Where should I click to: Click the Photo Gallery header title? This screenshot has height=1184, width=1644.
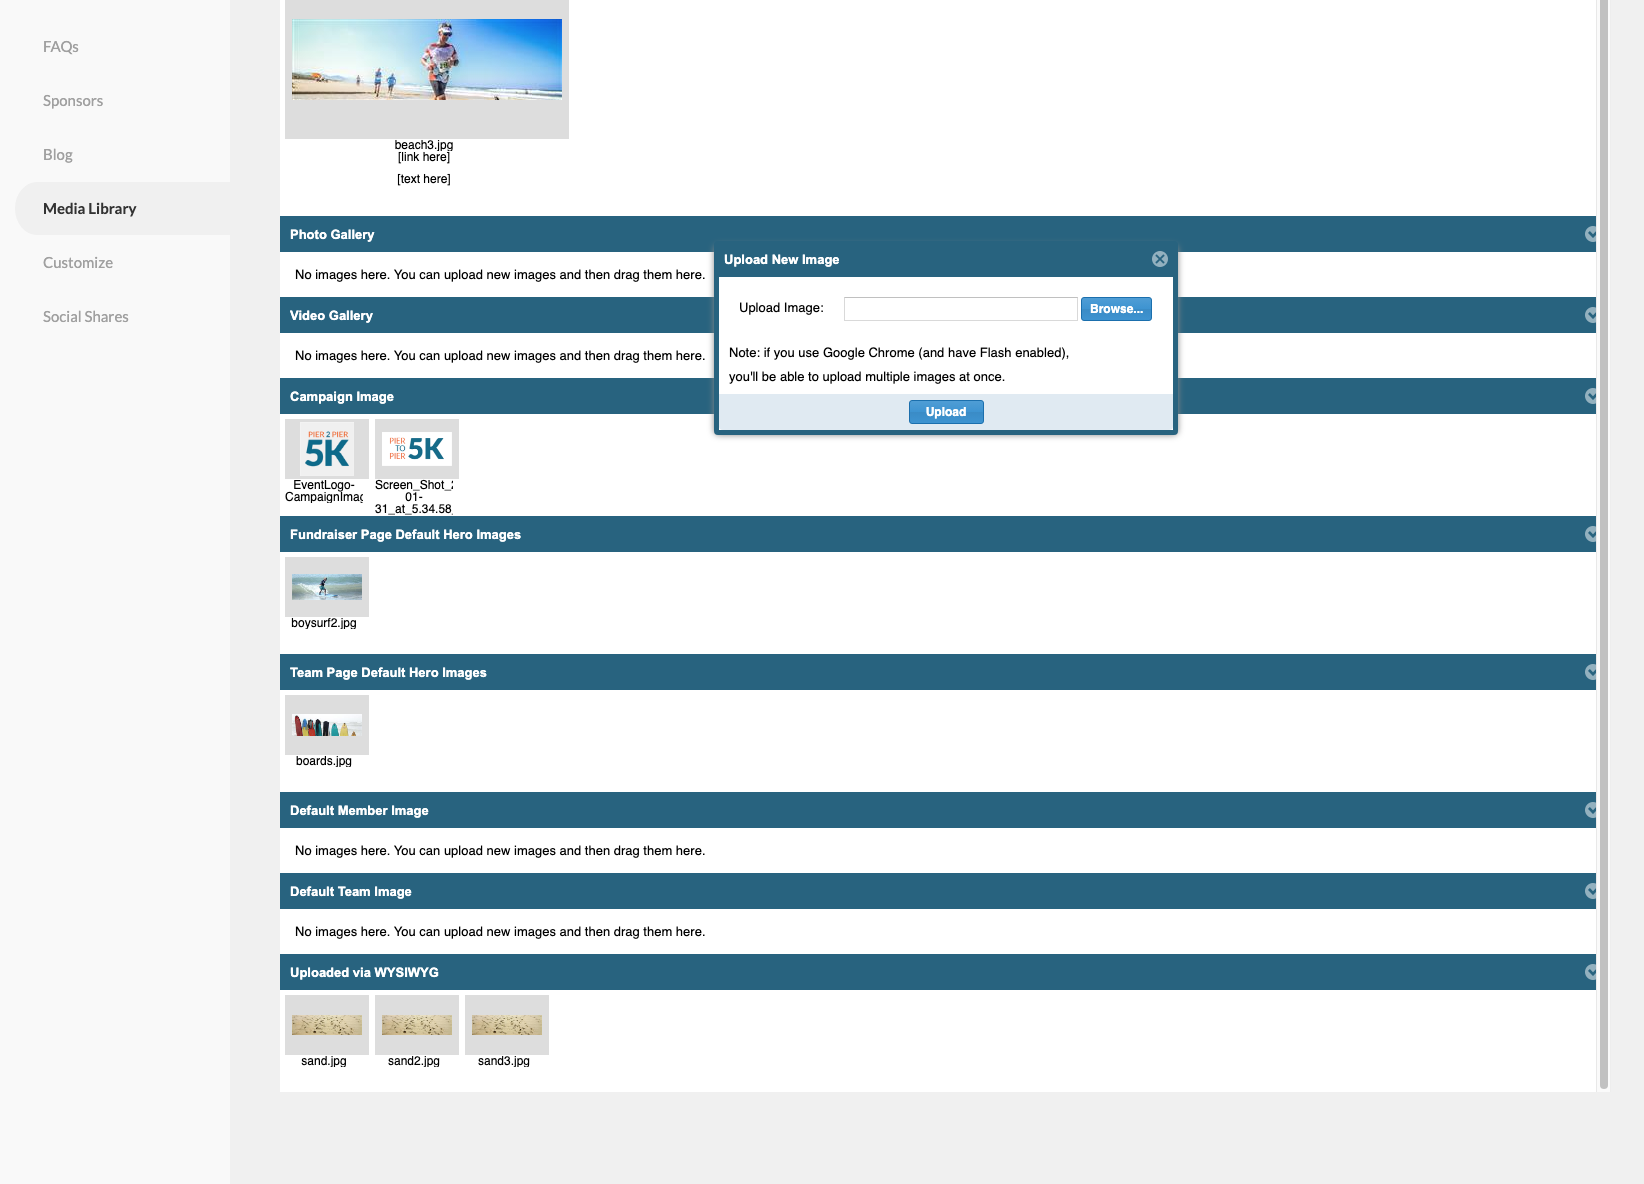click(332, 234)
